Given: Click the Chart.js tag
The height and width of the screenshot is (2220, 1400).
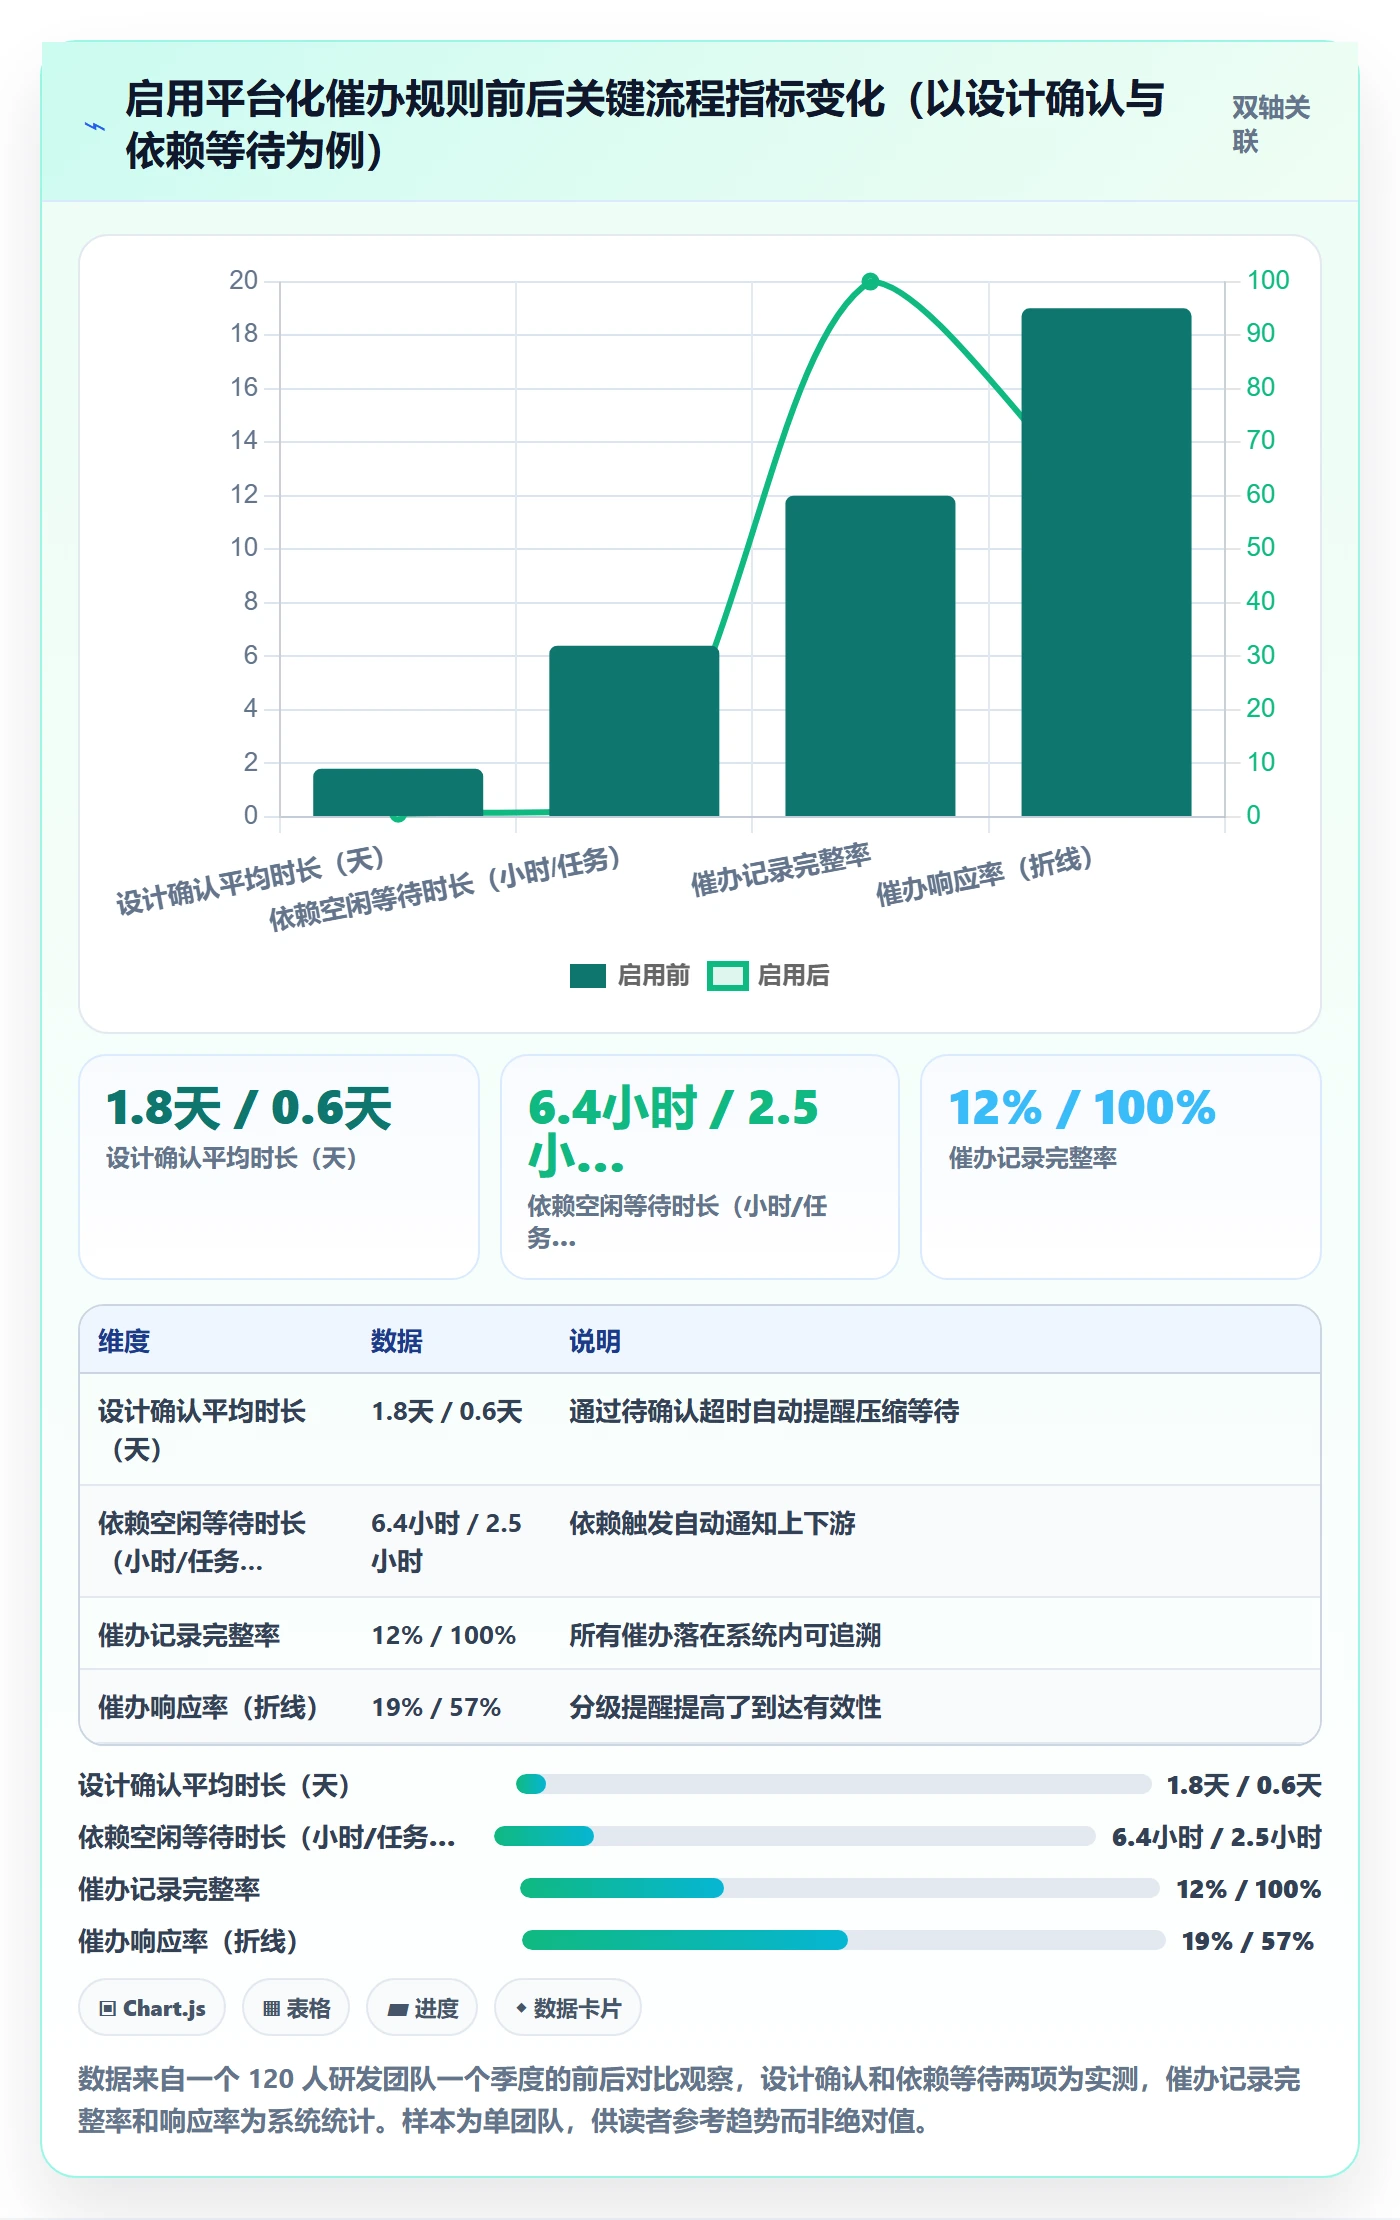Looking at the screenshot, I should [152, 2008].
